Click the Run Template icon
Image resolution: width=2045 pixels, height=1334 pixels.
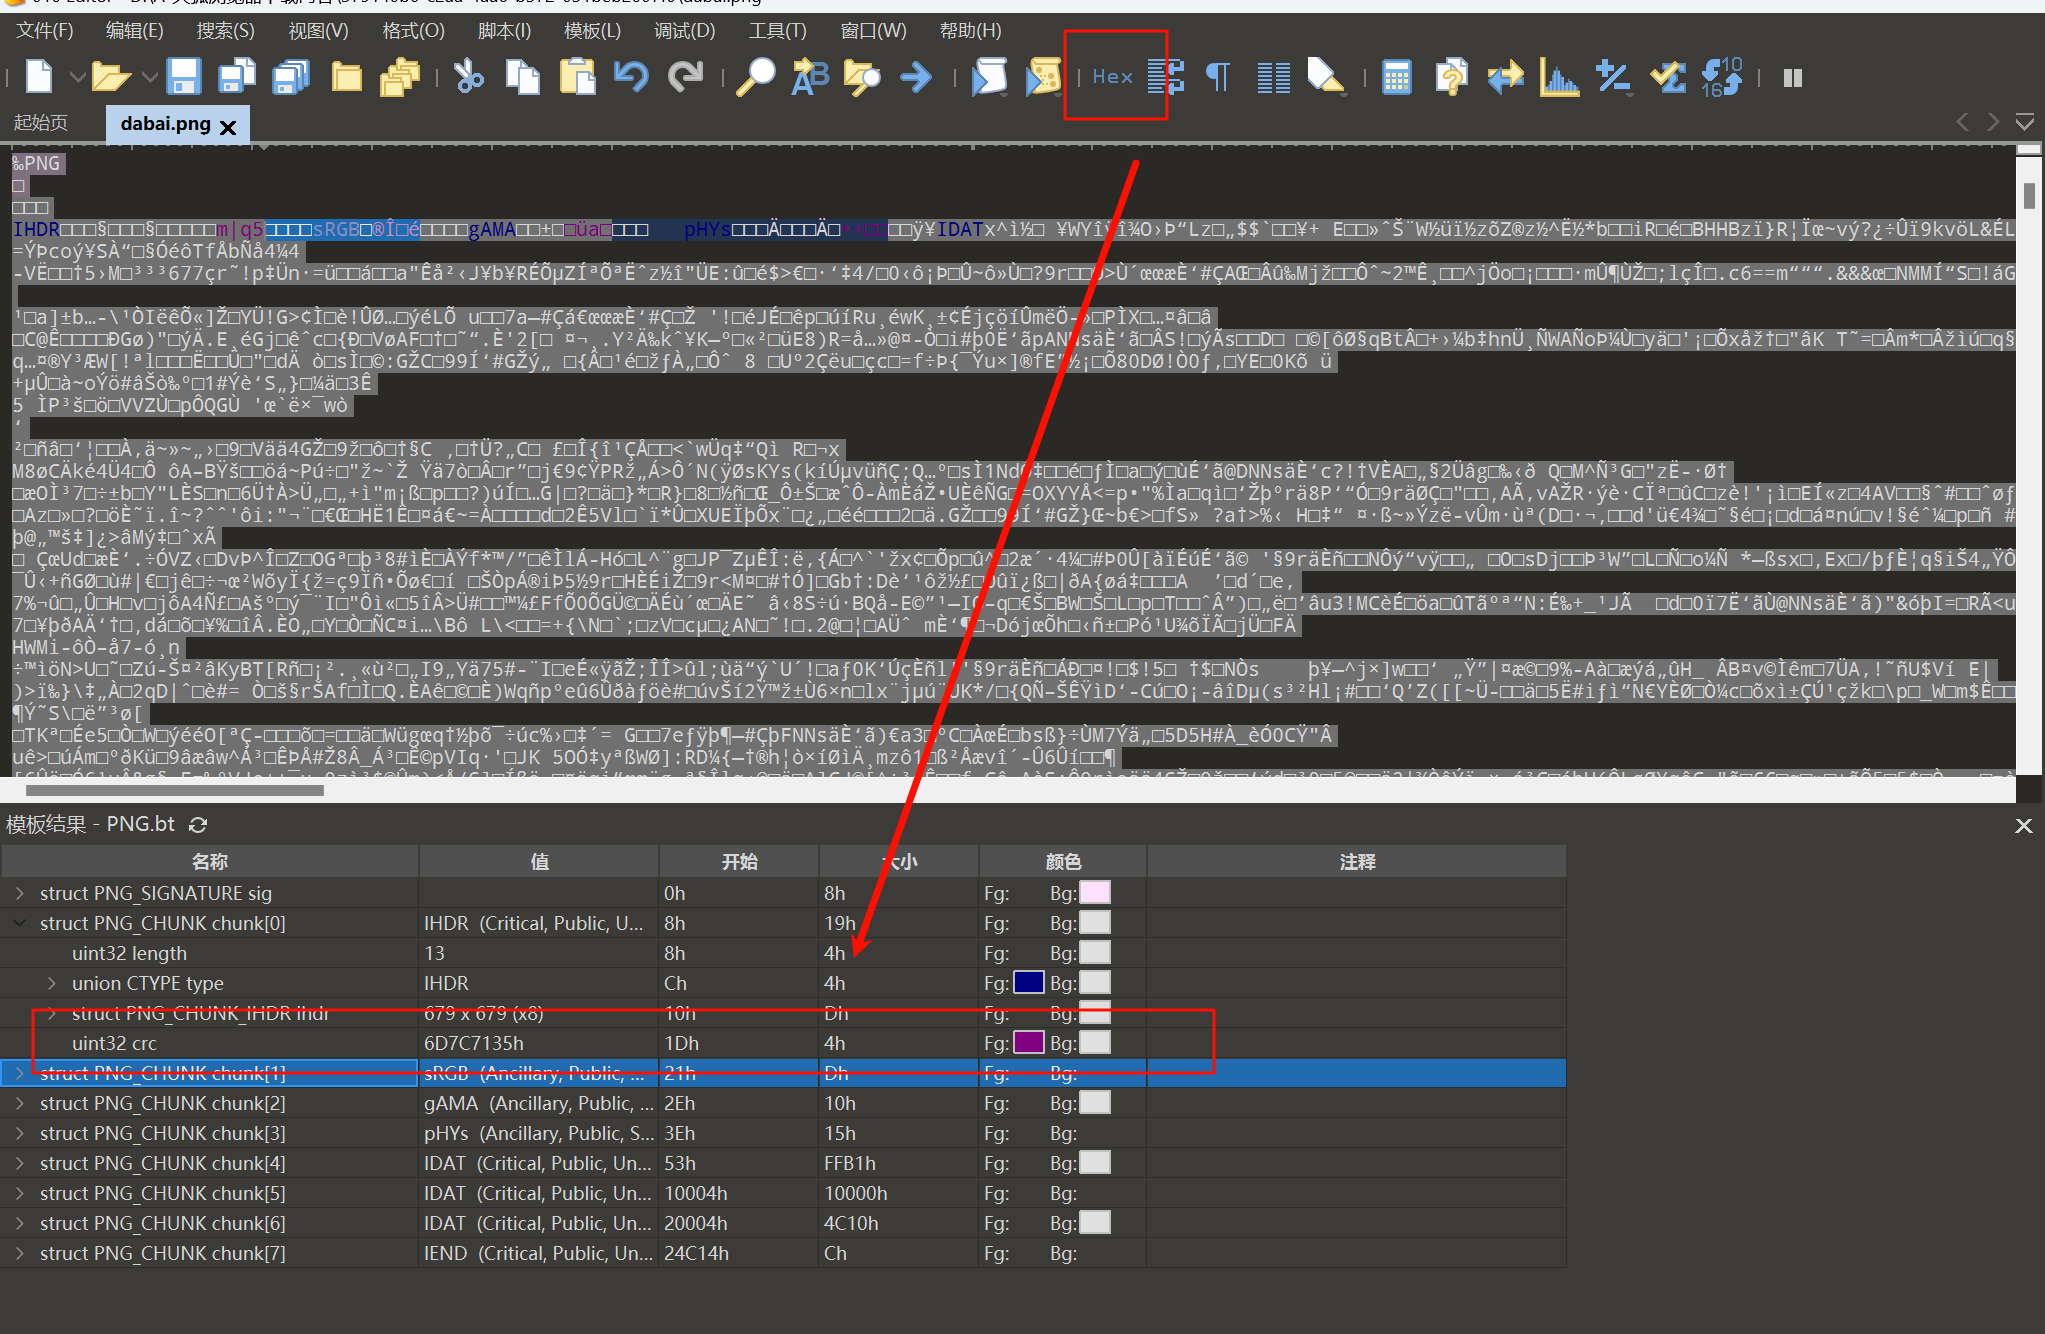pos(1043,77)
